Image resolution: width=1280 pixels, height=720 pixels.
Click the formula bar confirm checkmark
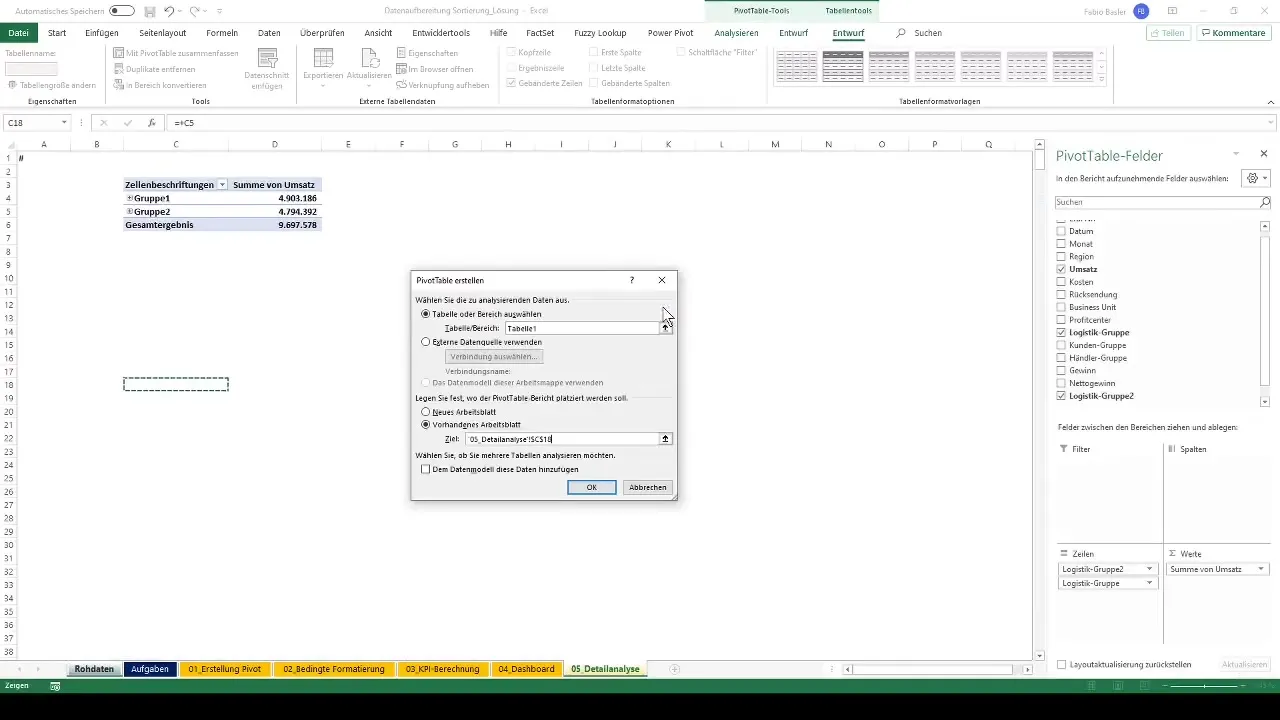[127, 123]
